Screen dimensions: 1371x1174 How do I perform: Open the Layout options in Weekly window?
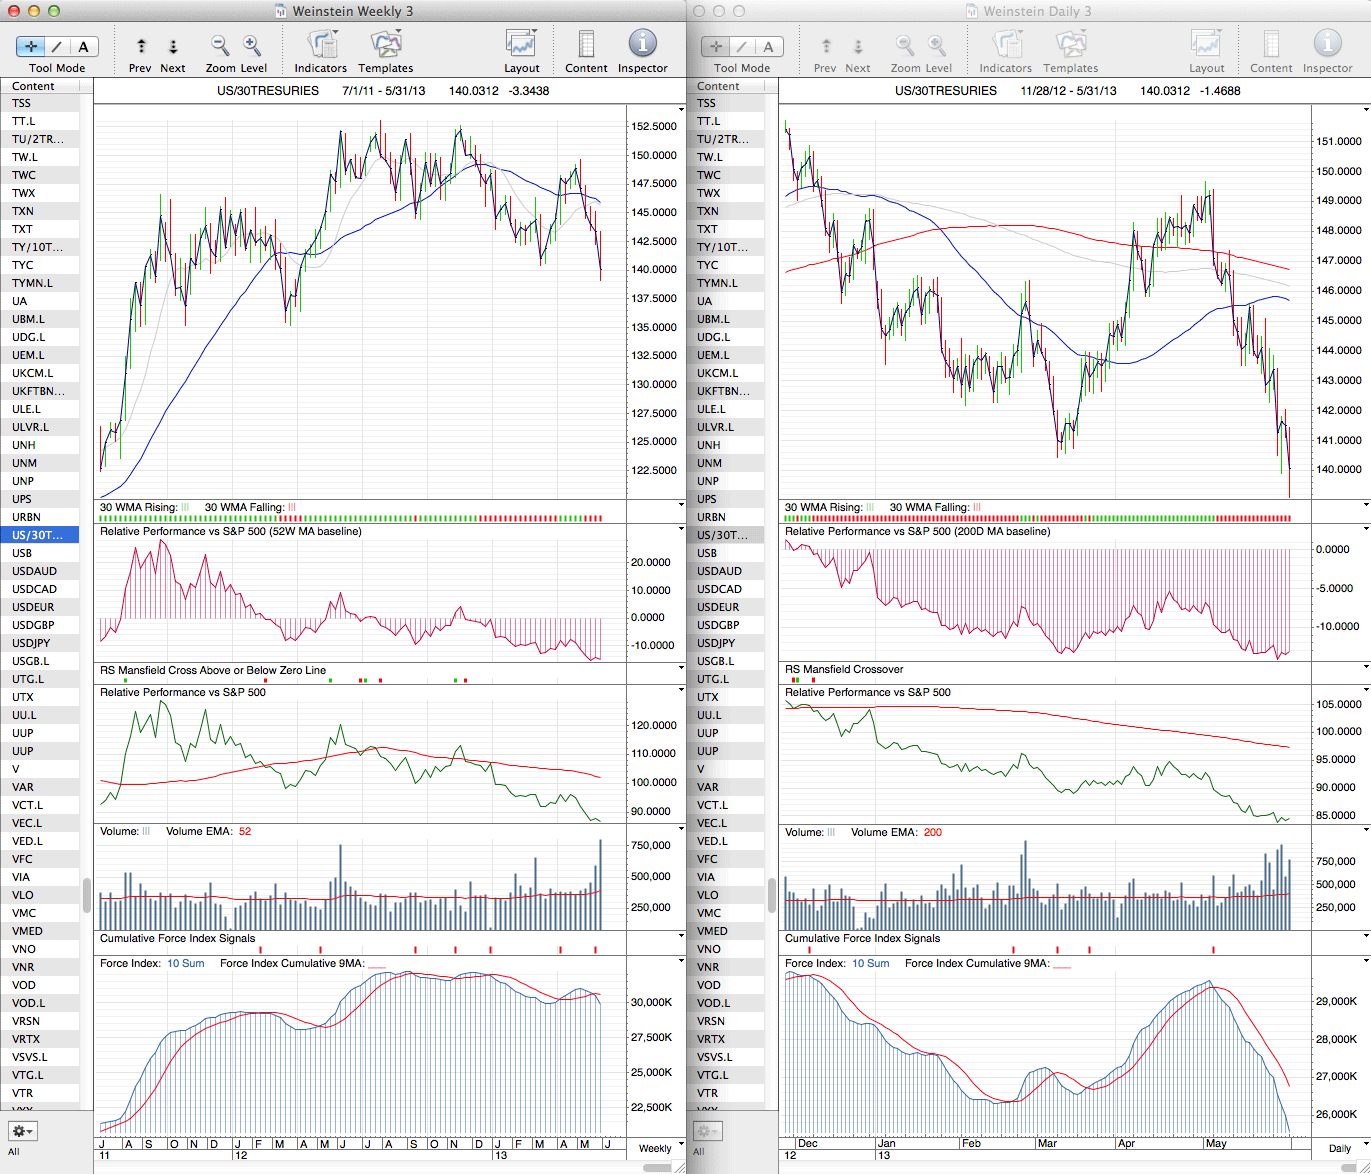(x=521, y=46)
